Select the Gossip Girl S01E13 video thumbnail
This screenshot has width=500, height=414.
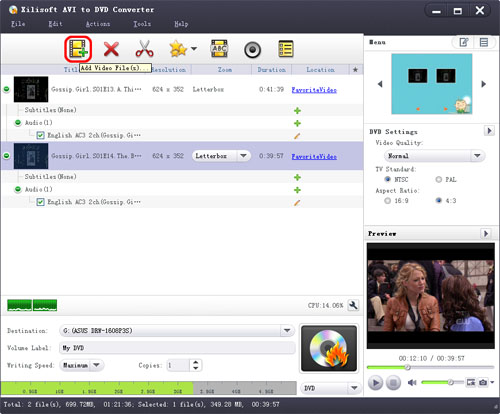(x=31, y=89)
